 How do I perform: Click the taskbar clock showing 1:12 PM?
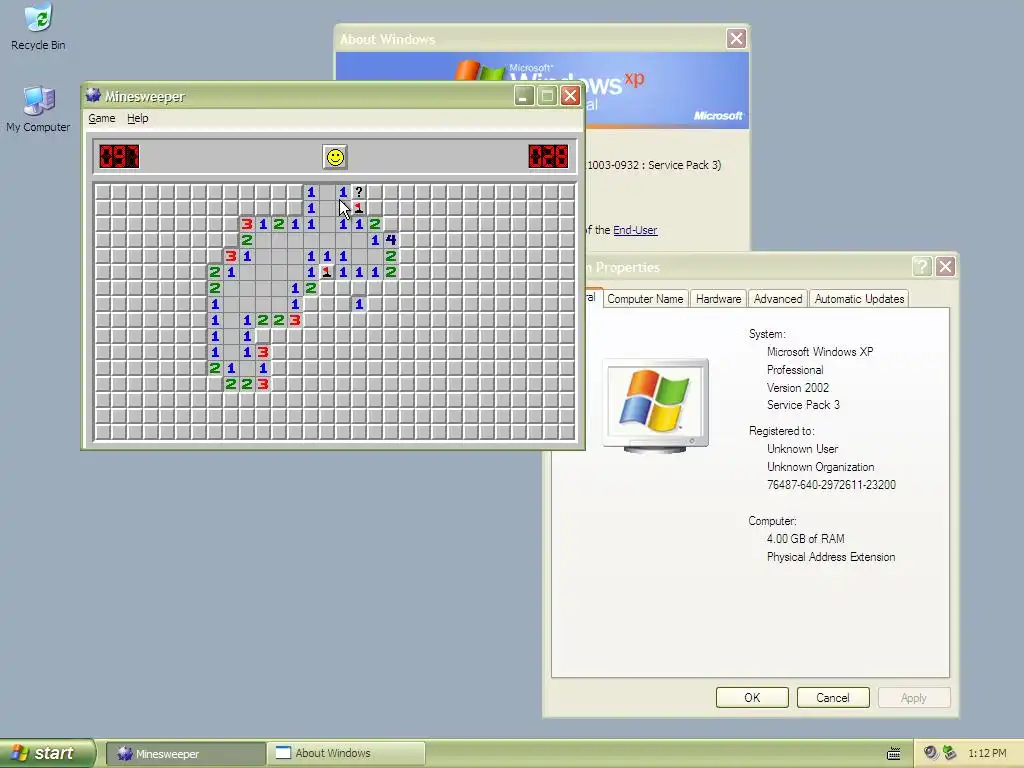[987, 754]
